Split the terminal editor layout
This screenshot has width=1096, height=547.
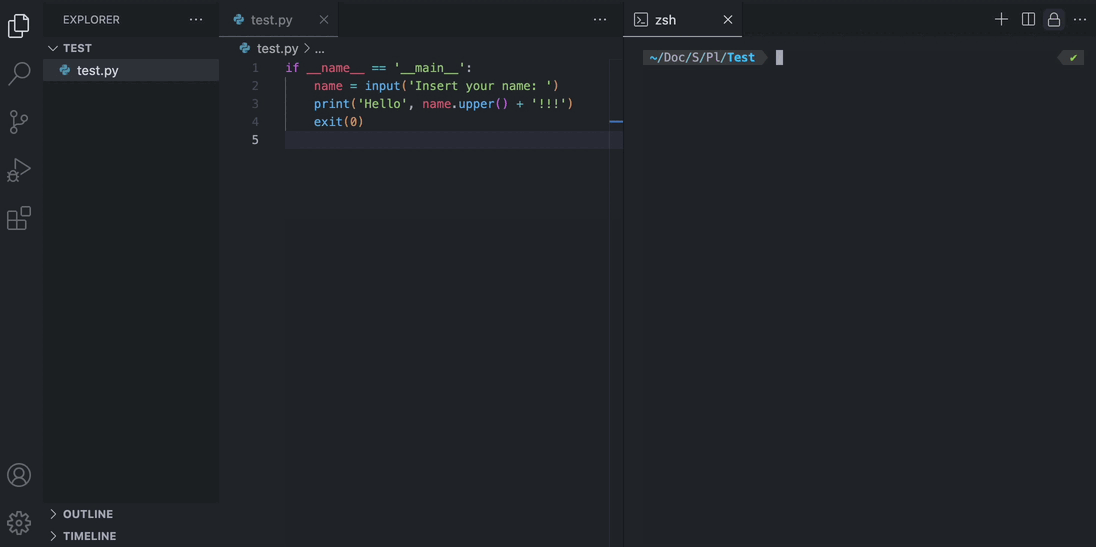click(1028, 20)
